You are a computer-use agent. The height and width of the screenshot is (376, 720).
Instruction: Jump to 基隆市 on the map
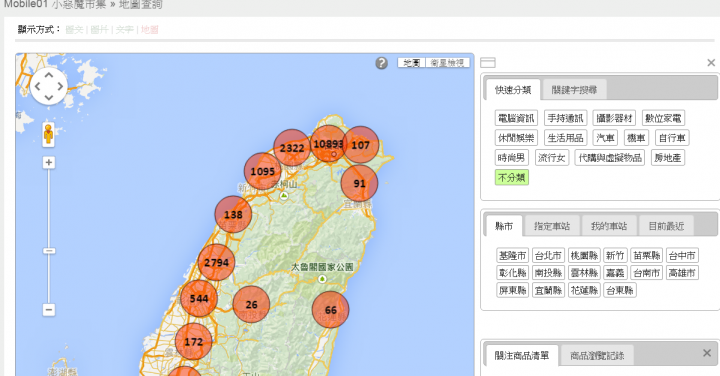[x=512, y=256]
